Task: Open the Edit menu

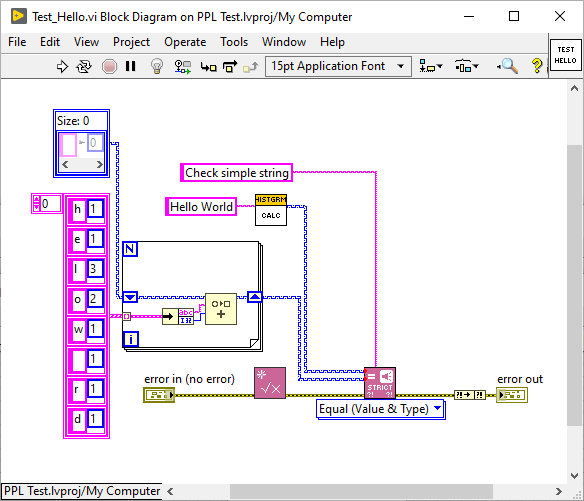Action: click(x=50, y=42)
